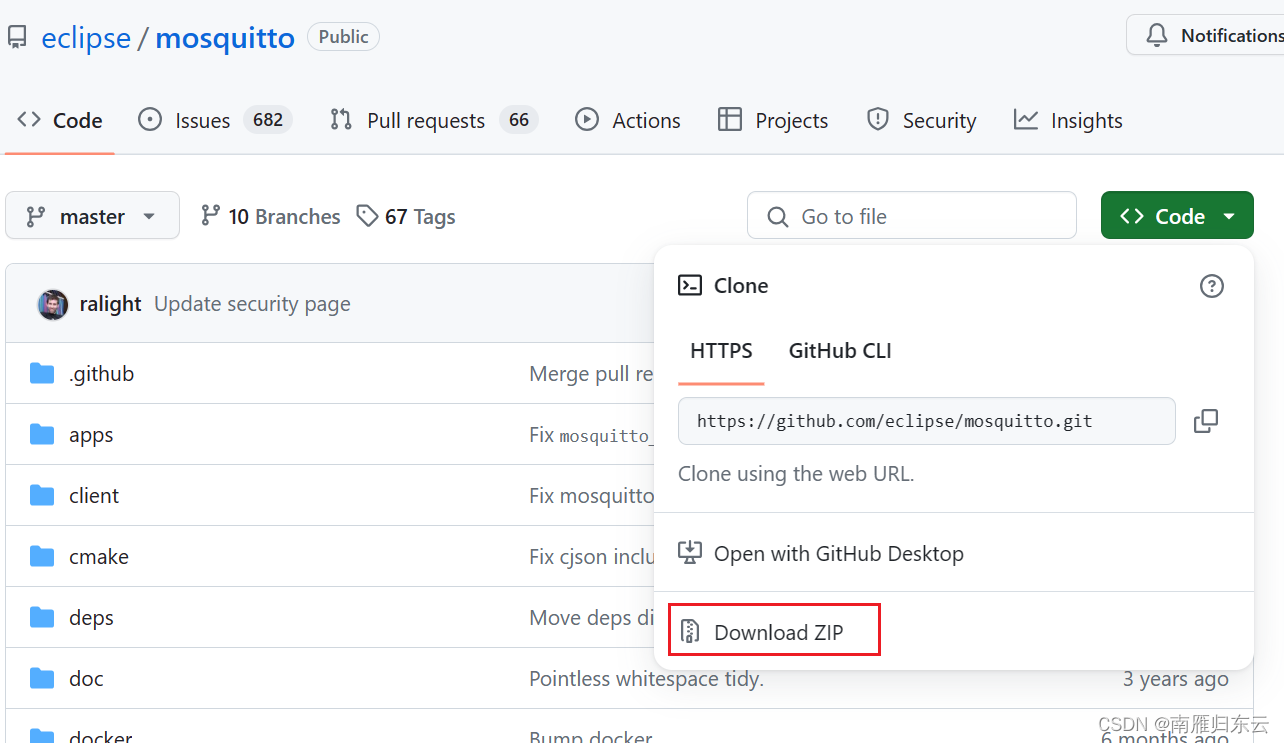The image size is (1284, 743).
Task: Select the clone URL text field
Action: [926, 421]
